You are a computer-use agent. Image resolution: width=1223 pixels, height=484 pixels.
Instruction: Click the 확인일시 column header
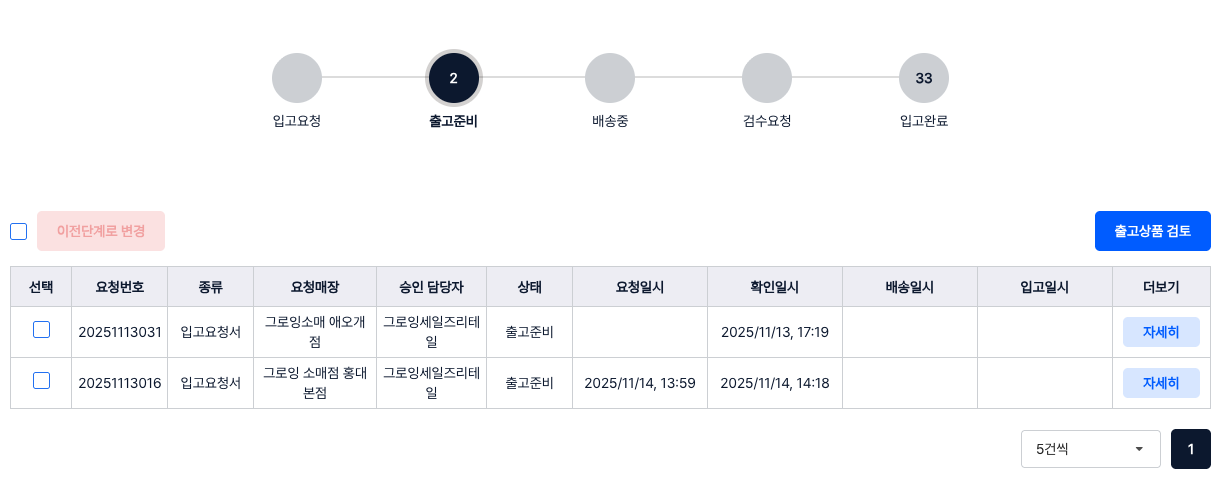click(x=775, y=287)
